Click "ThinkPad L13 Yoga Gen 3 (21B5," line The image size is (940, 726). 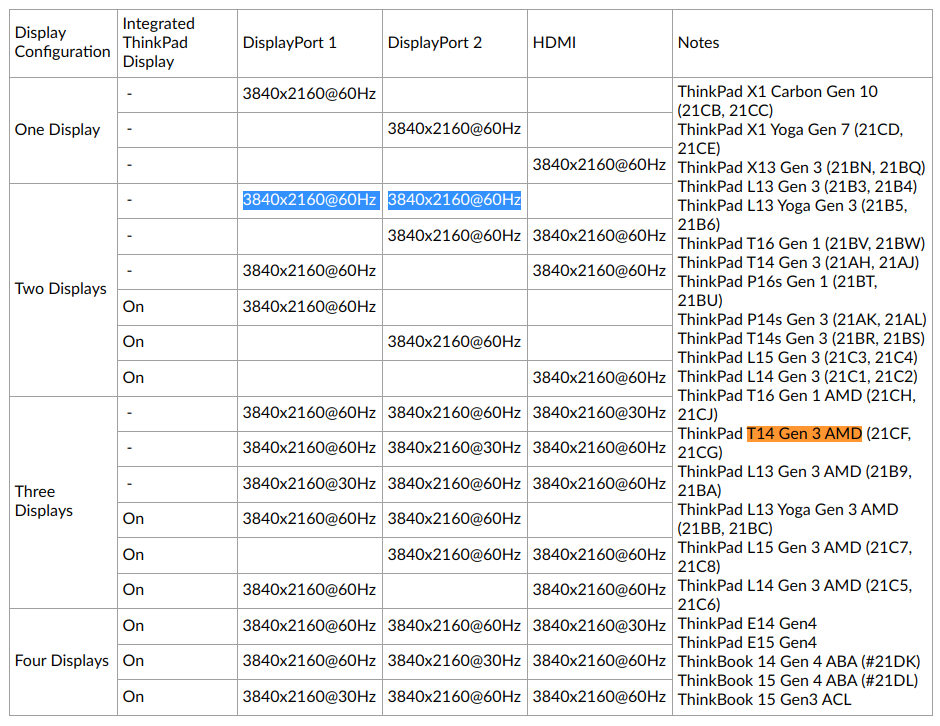click(793, 206)
